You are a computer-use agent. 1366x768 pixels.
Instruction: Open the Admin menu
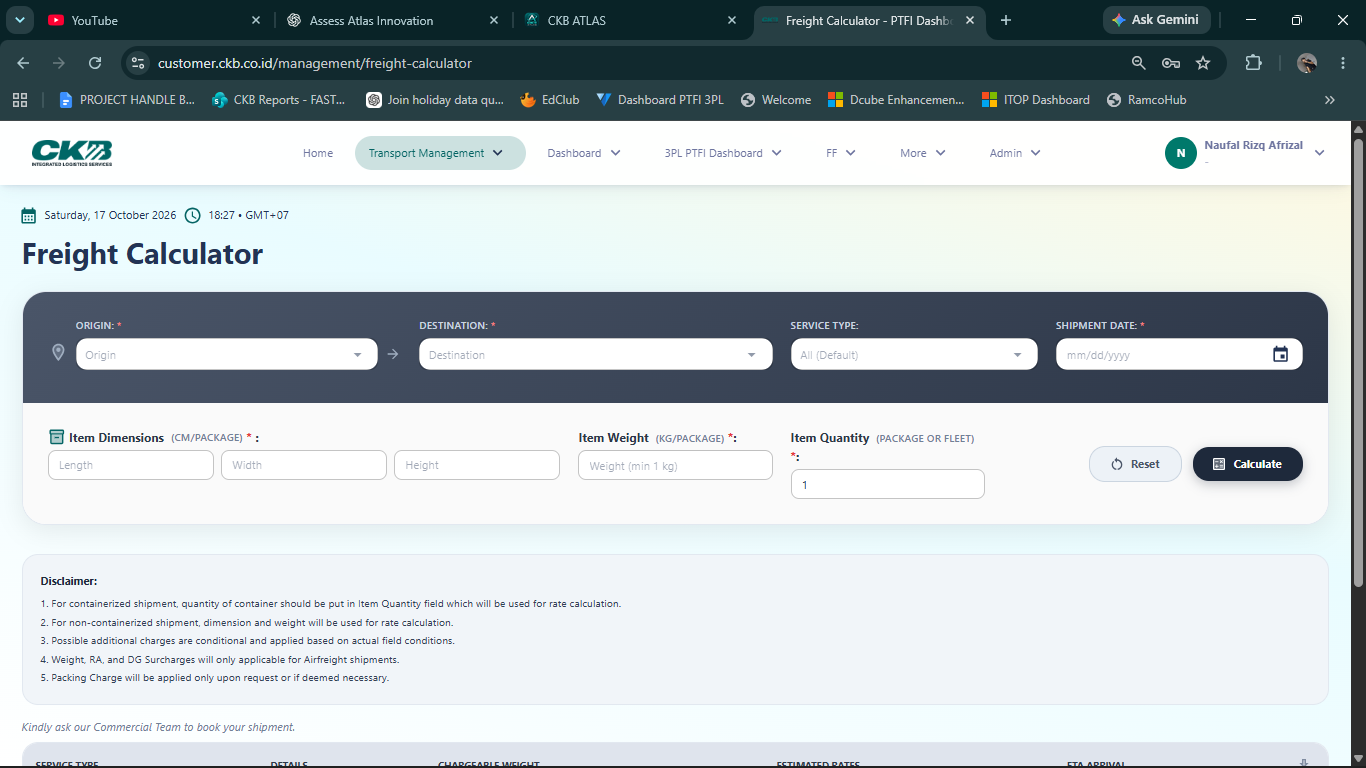click(1015, 153)
